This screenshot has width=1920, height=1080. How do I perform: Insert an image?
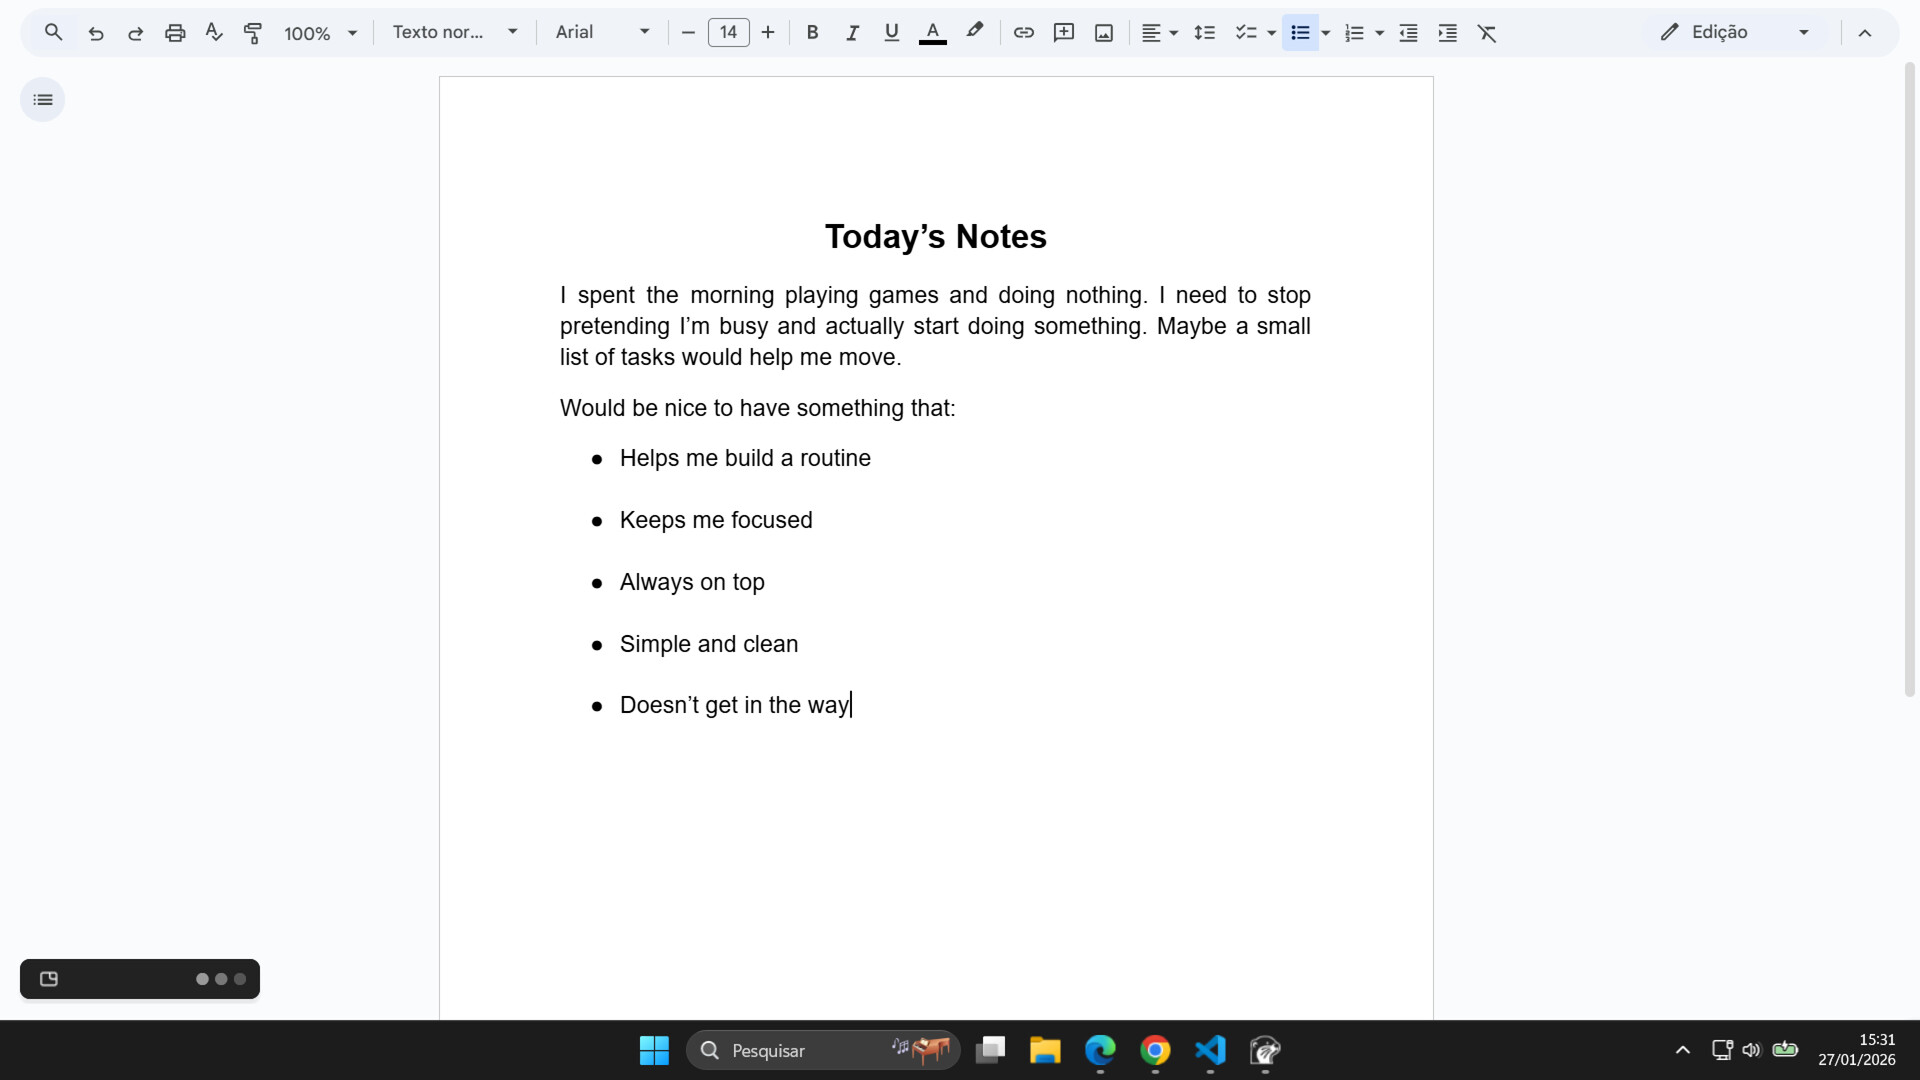tap(1103, 32)
